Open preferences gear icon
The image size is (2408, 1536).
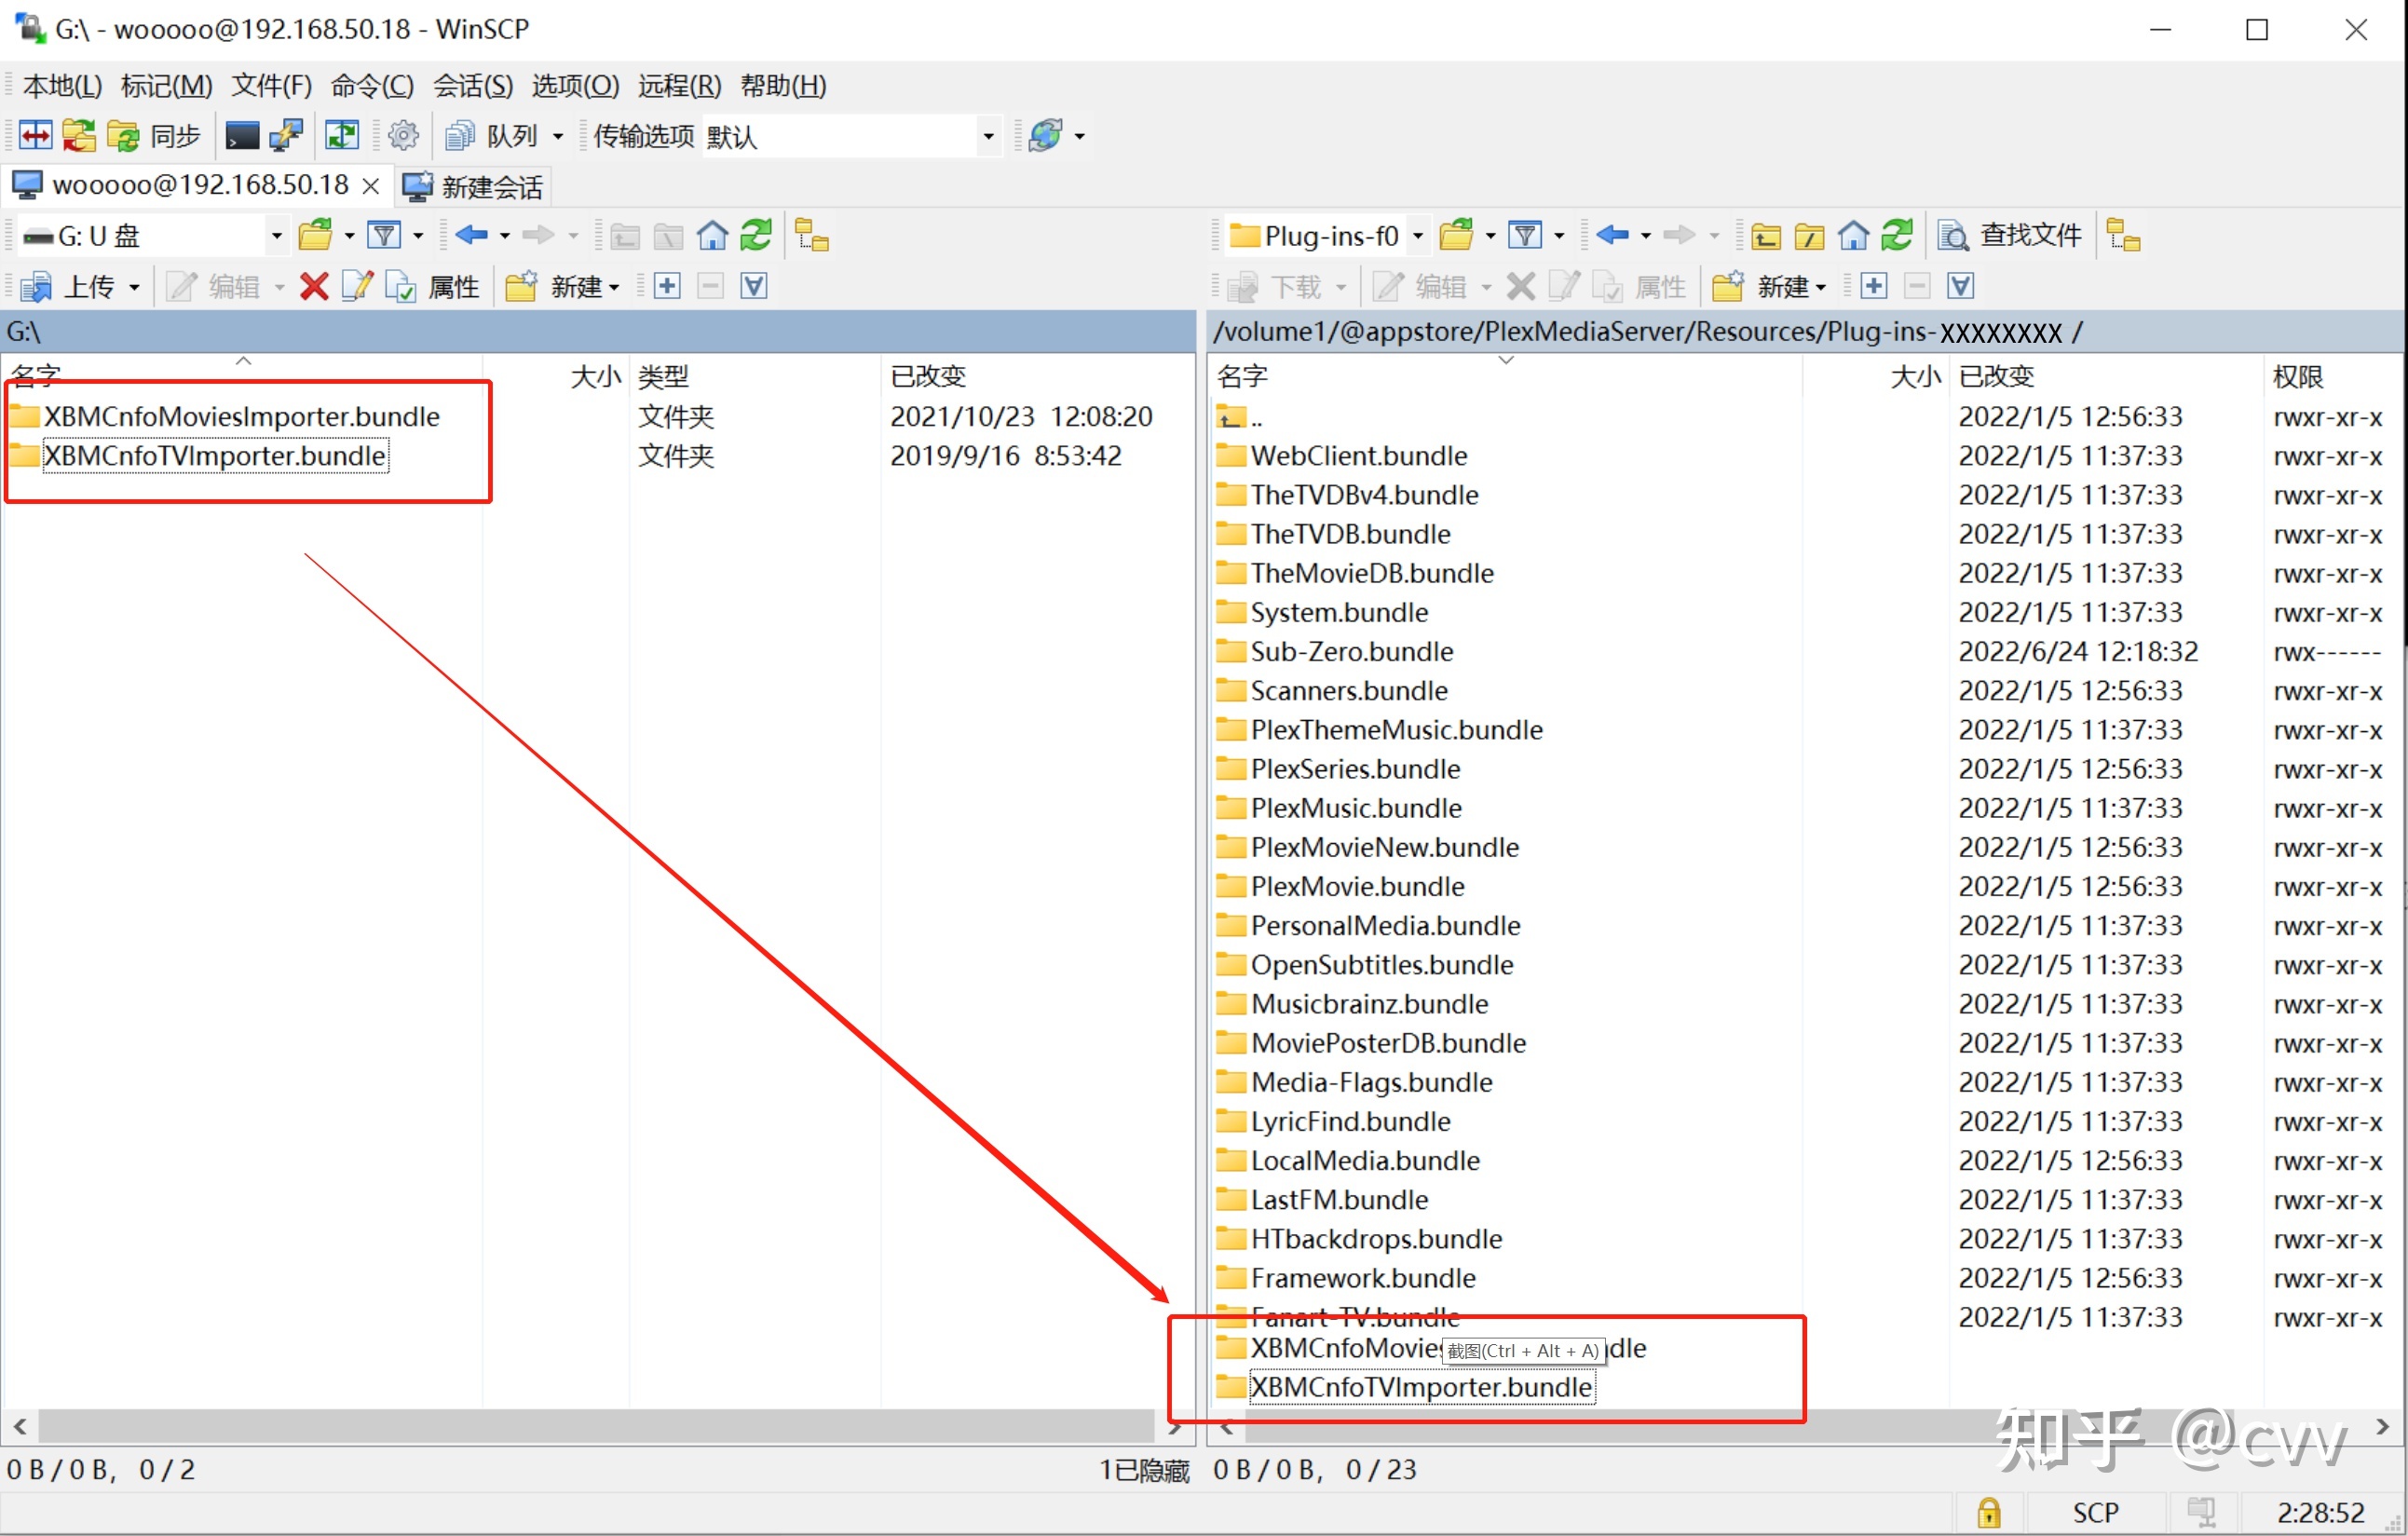tap(404, 135)
